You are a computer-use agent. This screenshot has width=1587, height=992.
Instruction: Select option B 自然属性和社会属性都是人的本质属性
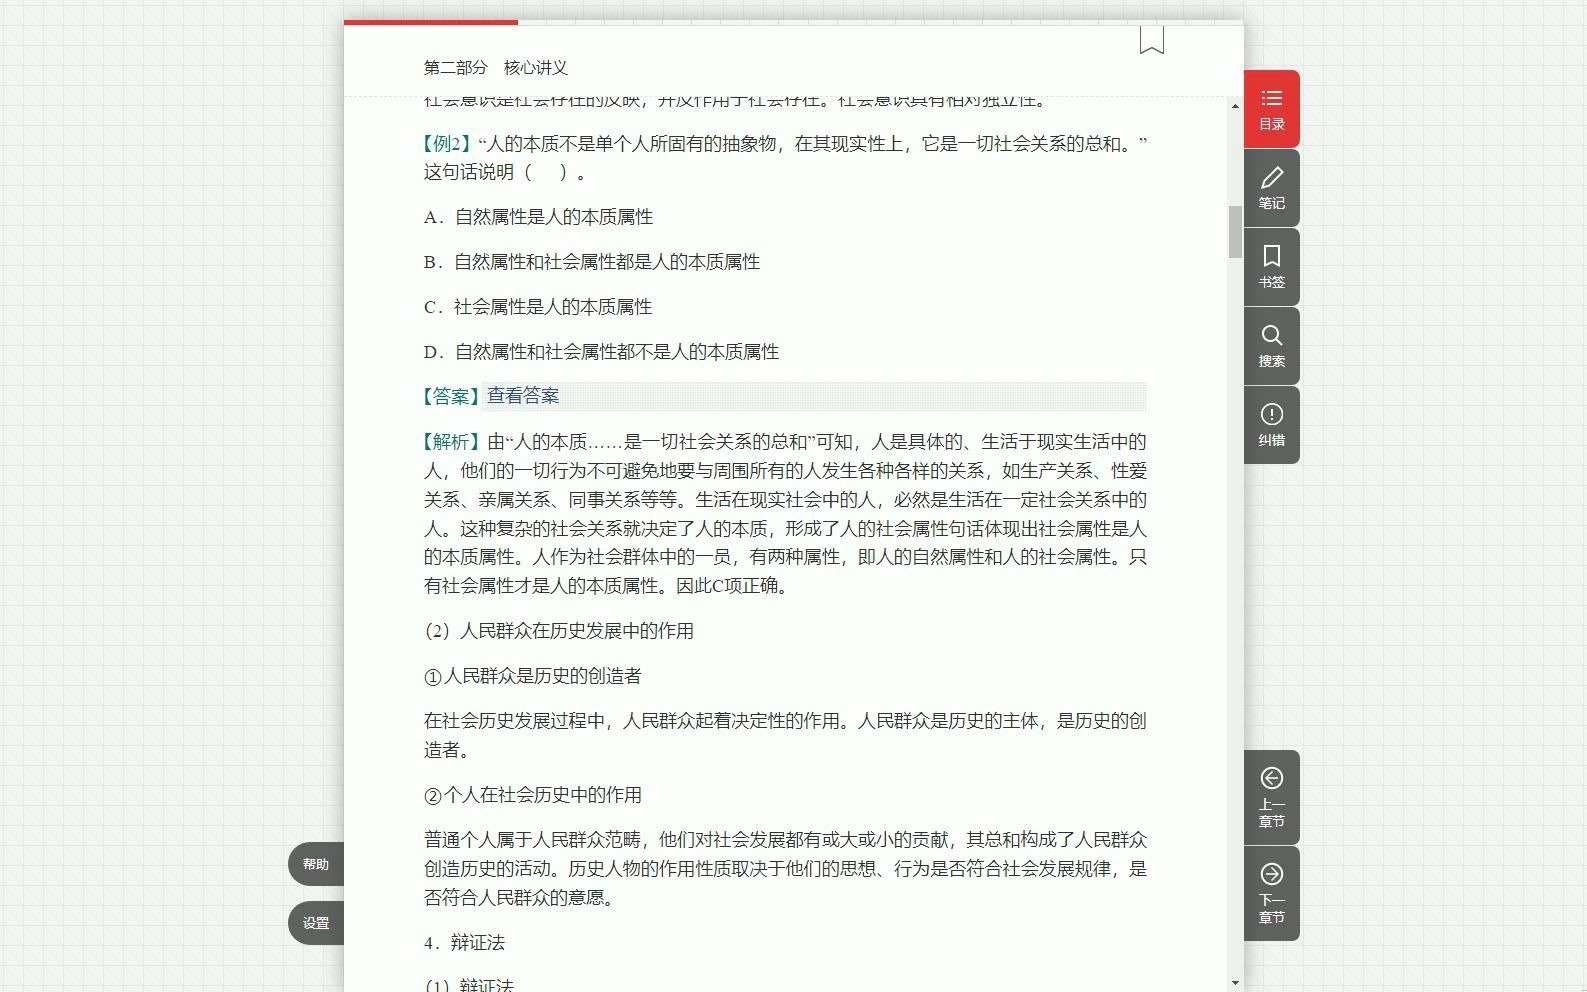coord(592,262)
